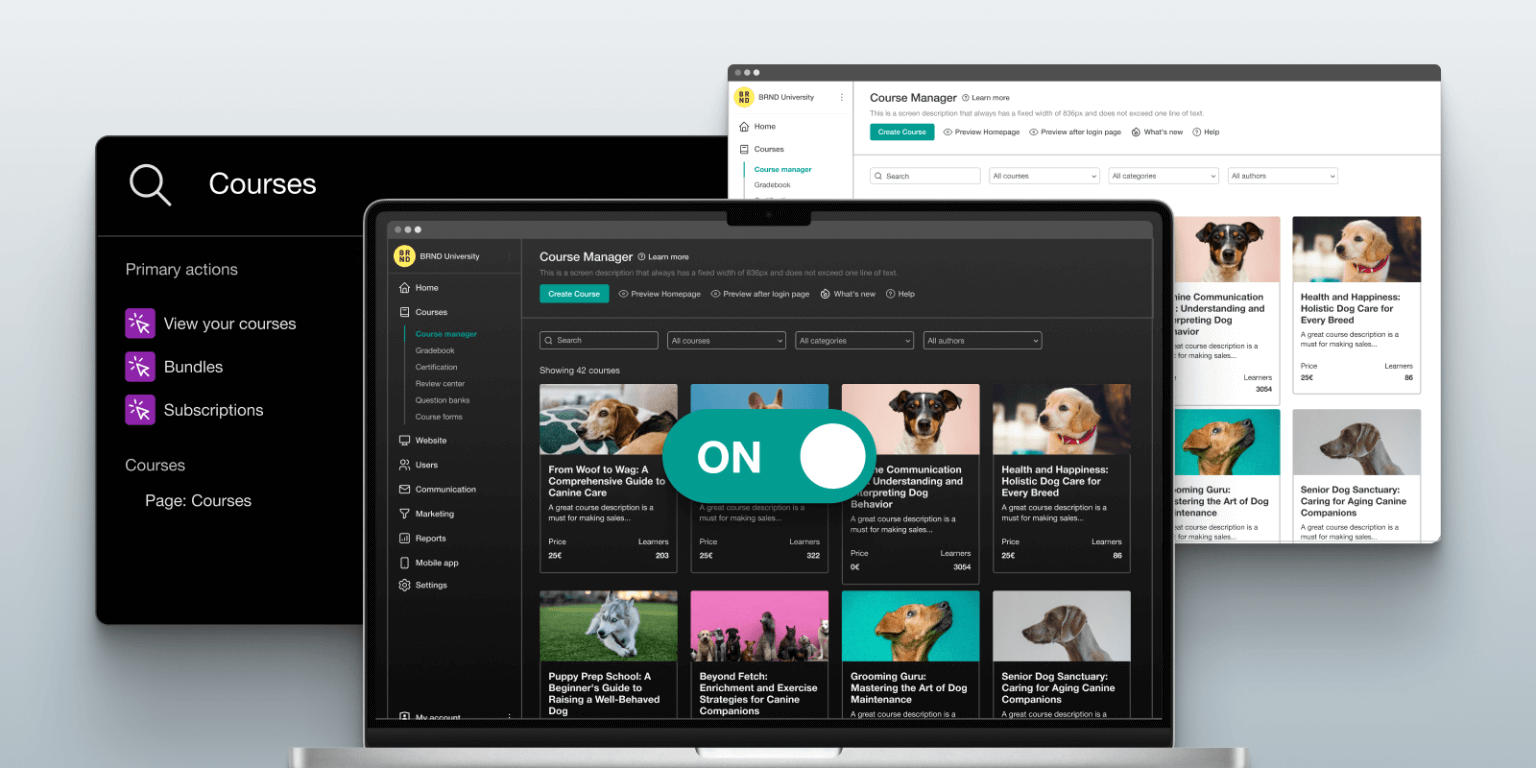Click the Create Course button
The width and height of the screenshot is (1536, 768).
tap(574, 293)
